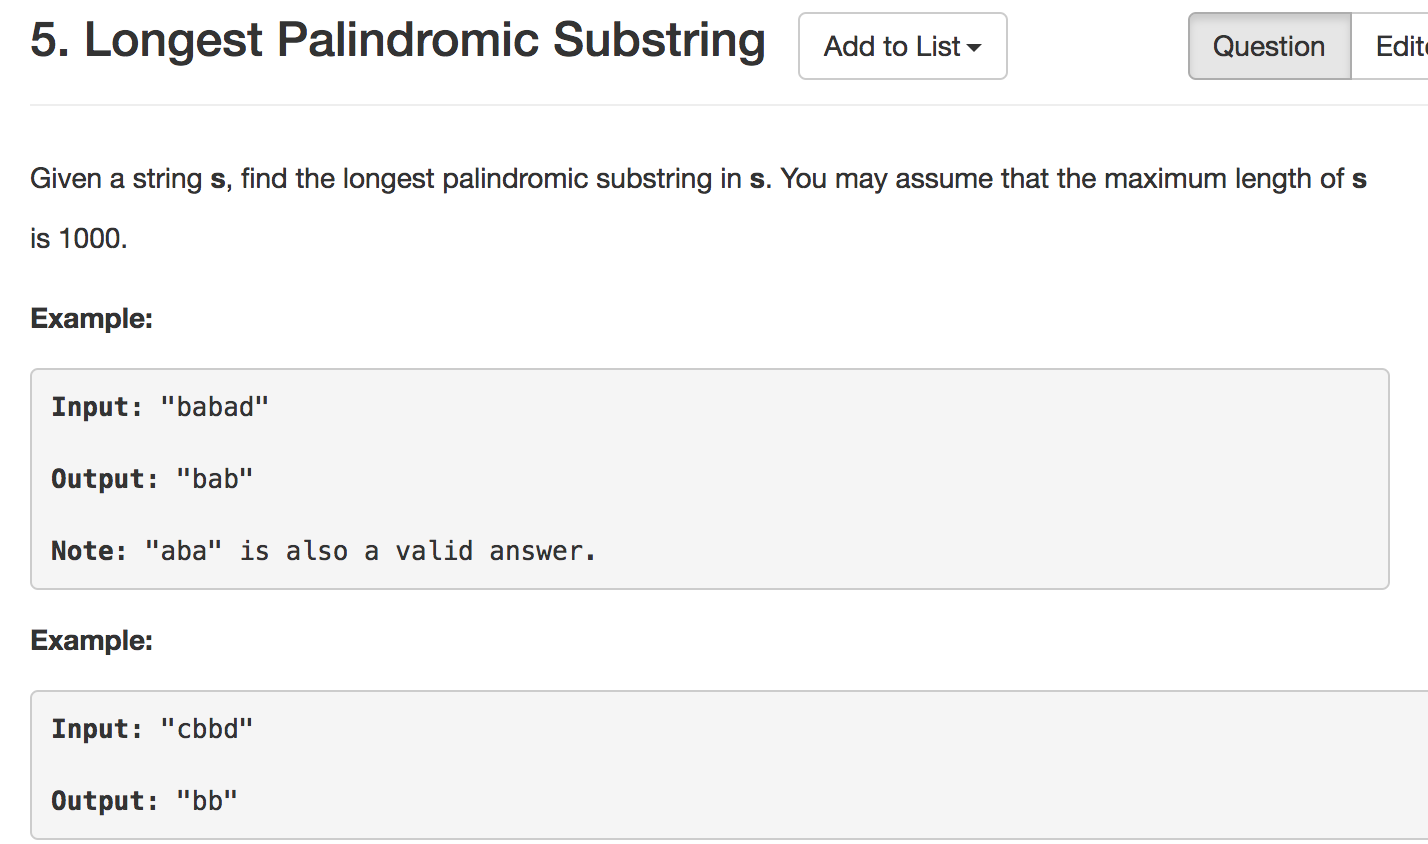
Task: Click the Output "bab" line
Action: (152, 479)
